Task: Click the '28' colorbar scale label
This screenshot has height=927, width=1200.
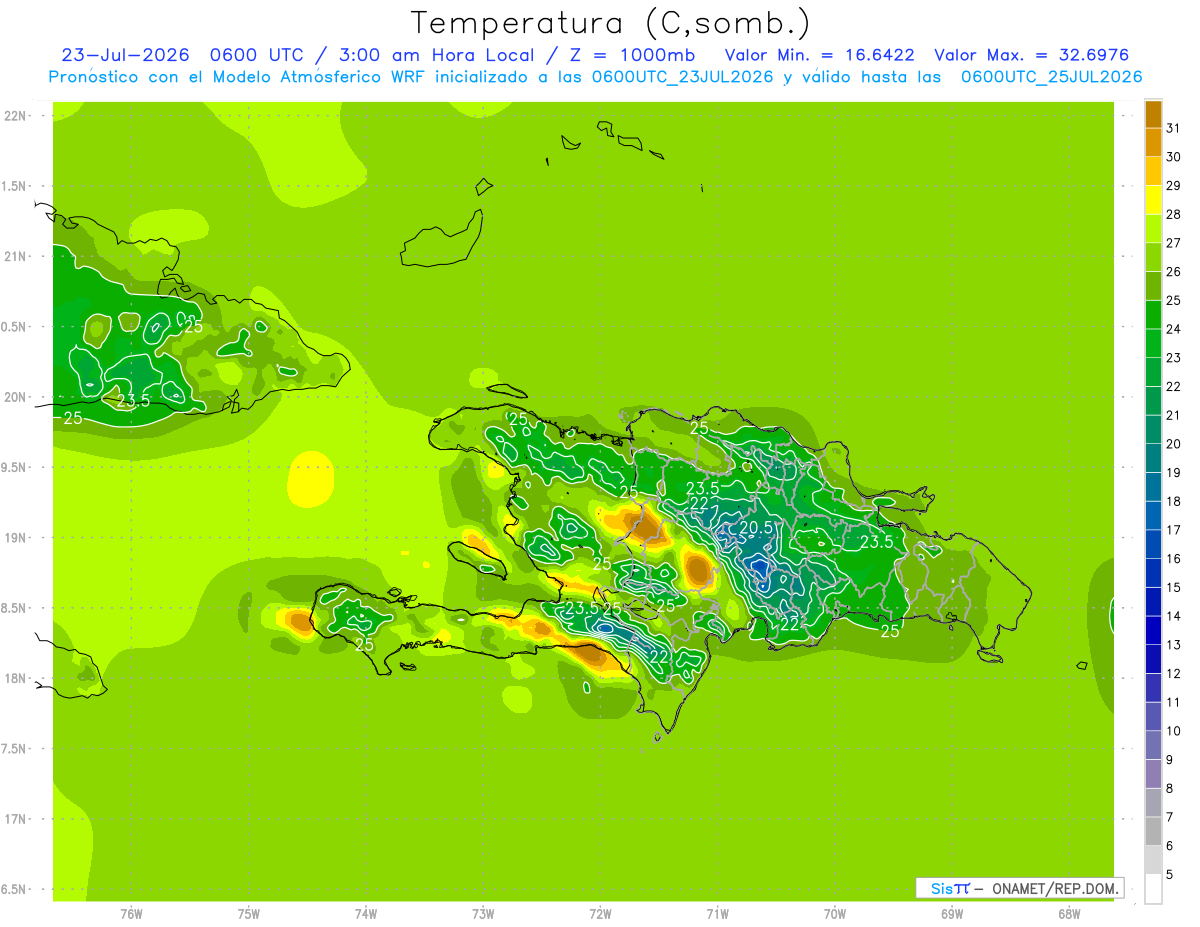Action: click(1173, 214)
